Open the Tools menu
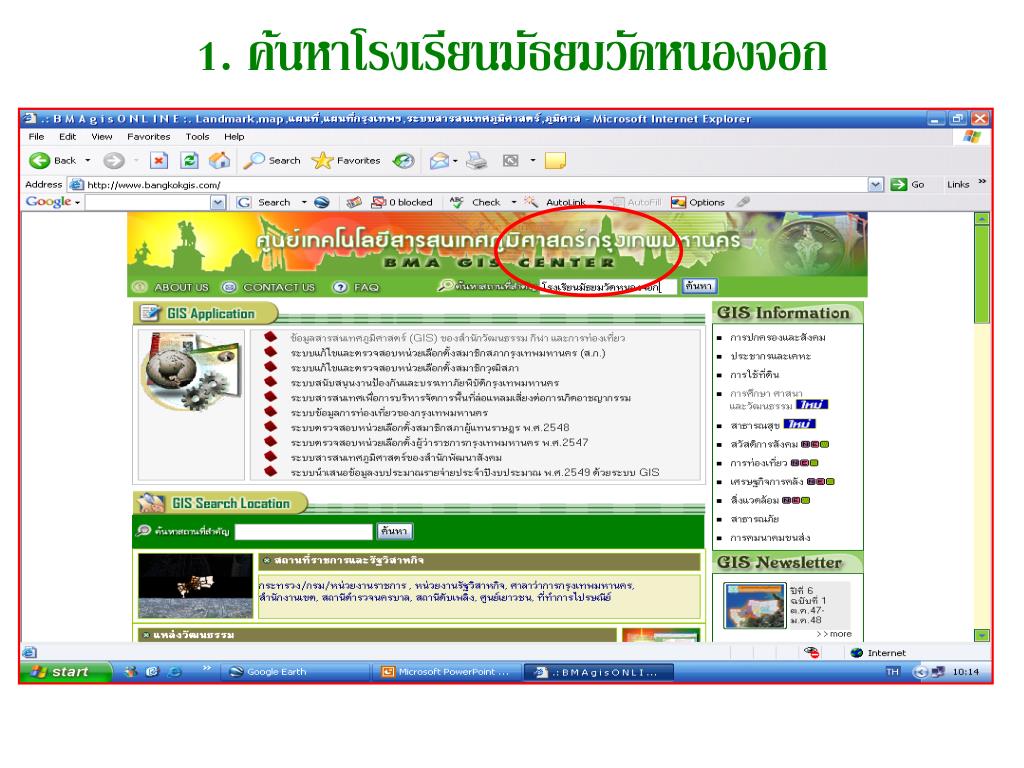Screen dimensions: 1024x768 click(197, 136)
